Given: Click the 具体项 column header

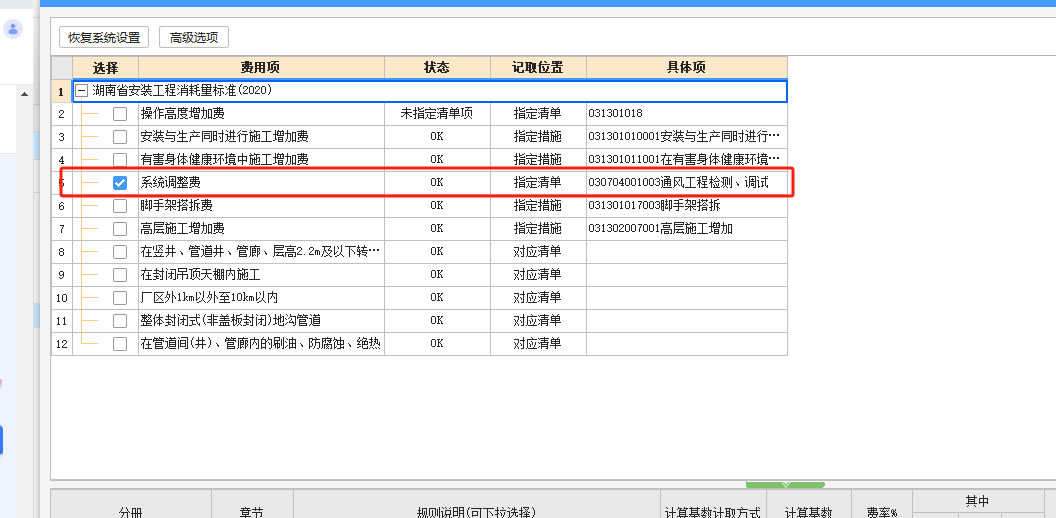Looking at the screenshot, I should tap(687, 68).
